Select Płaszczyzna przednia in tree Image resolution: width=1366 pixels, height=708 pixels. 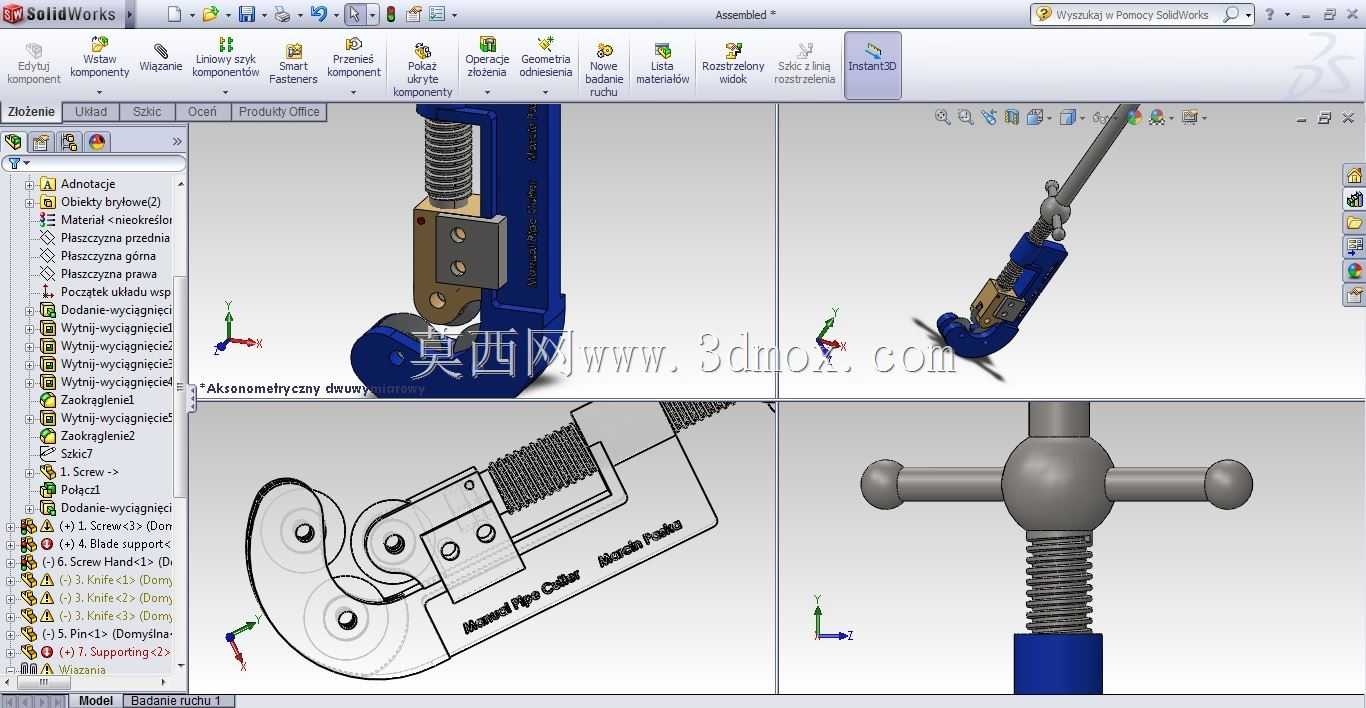(x=115, y=238)
